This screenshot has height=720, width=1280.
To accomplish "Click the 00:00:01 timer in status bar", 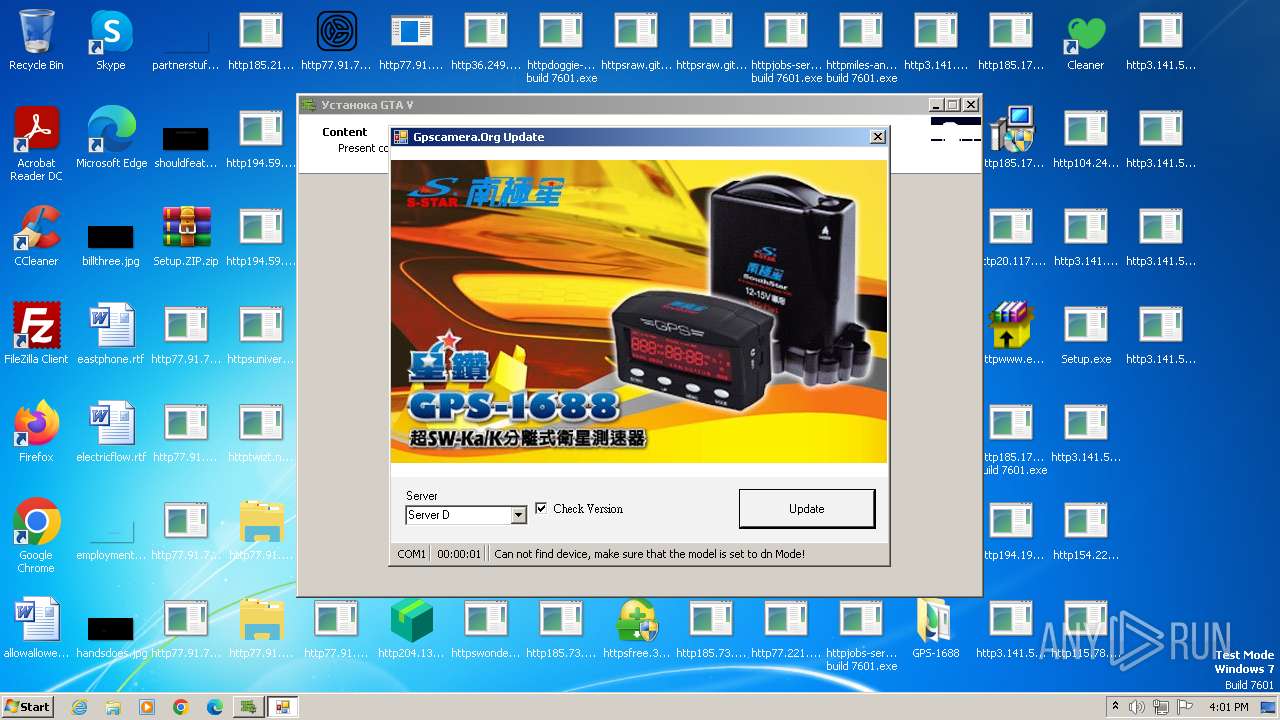I will pyautogui.click(x=459, y=554).
